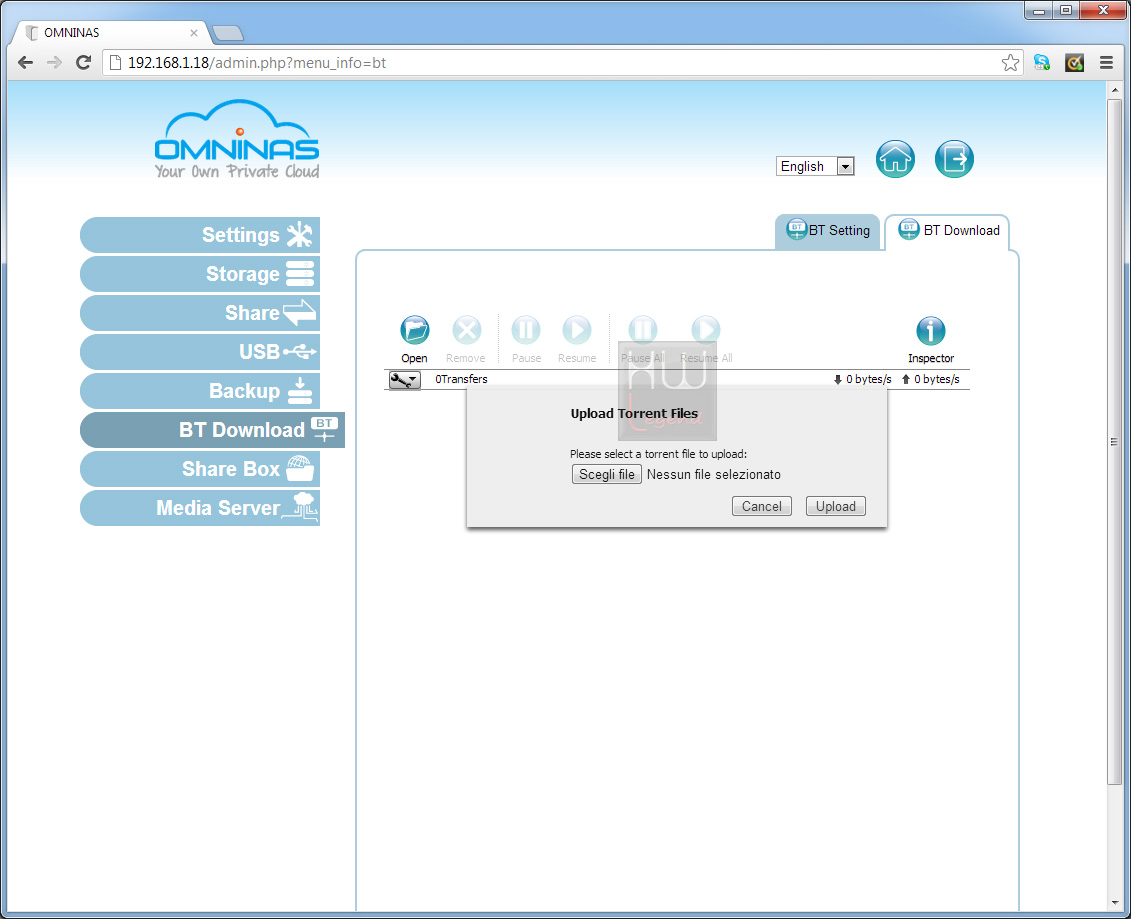
Task: Open the Storage sidebar menu
Action: (200, 274)
